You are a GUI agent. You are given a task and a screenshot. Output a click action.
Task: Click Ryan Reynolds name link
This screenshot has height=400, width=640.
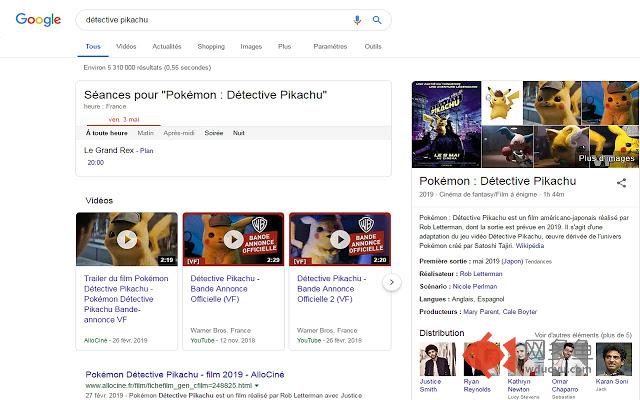tap(477, 385)
